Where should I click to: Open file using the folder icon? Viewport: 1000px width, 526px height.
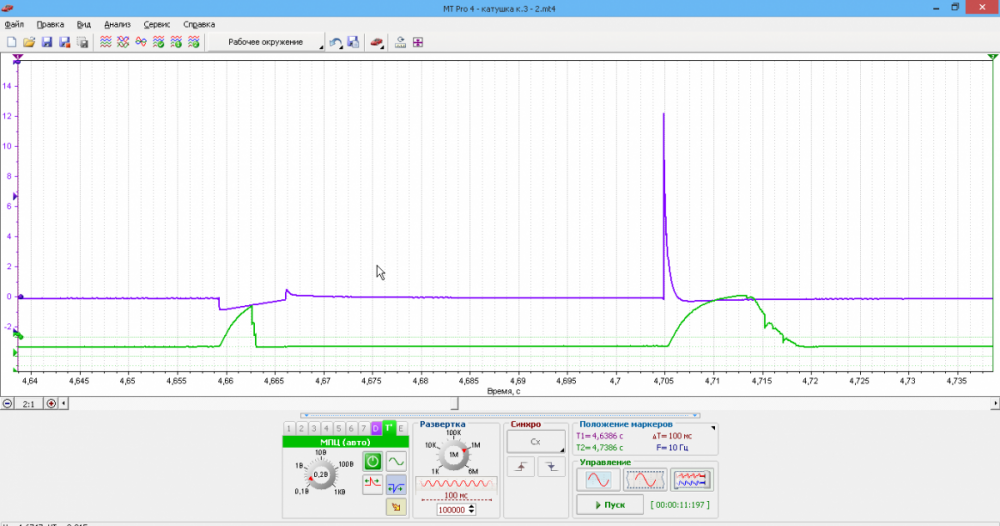pos(28,42)
